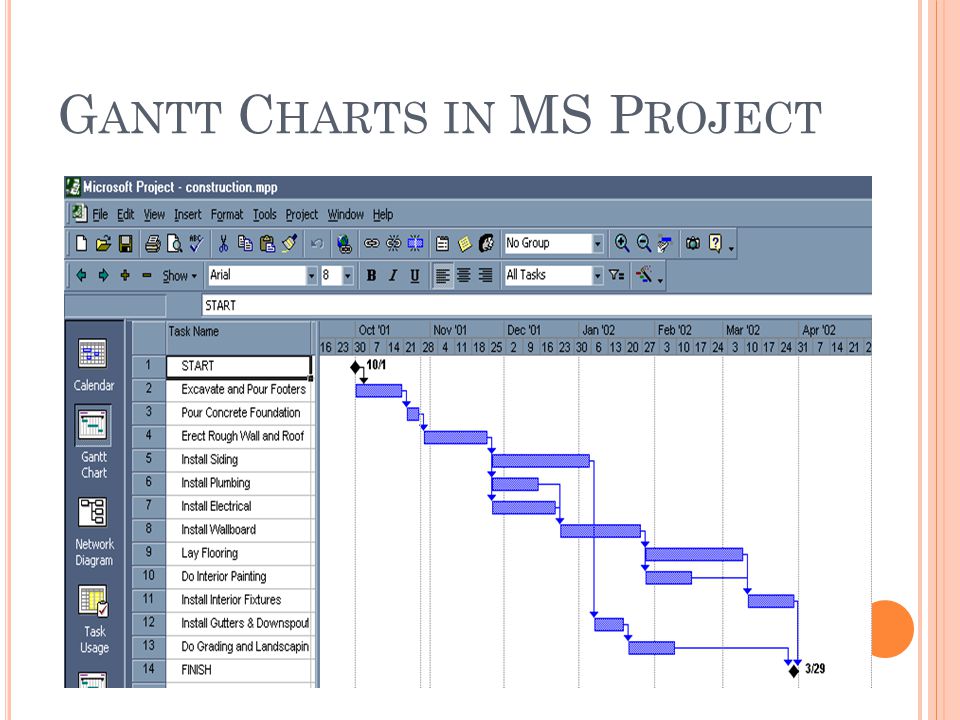
Task: Show subtasks with the plus icon
Action: pyautogui.click(x=126, y=276)
